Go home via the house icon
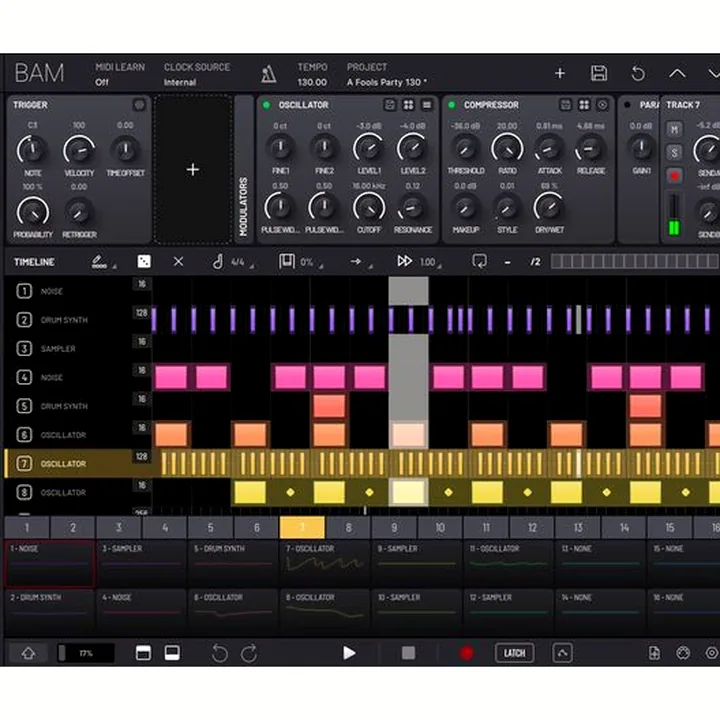The image size is (720, 720). click(28, 653)
